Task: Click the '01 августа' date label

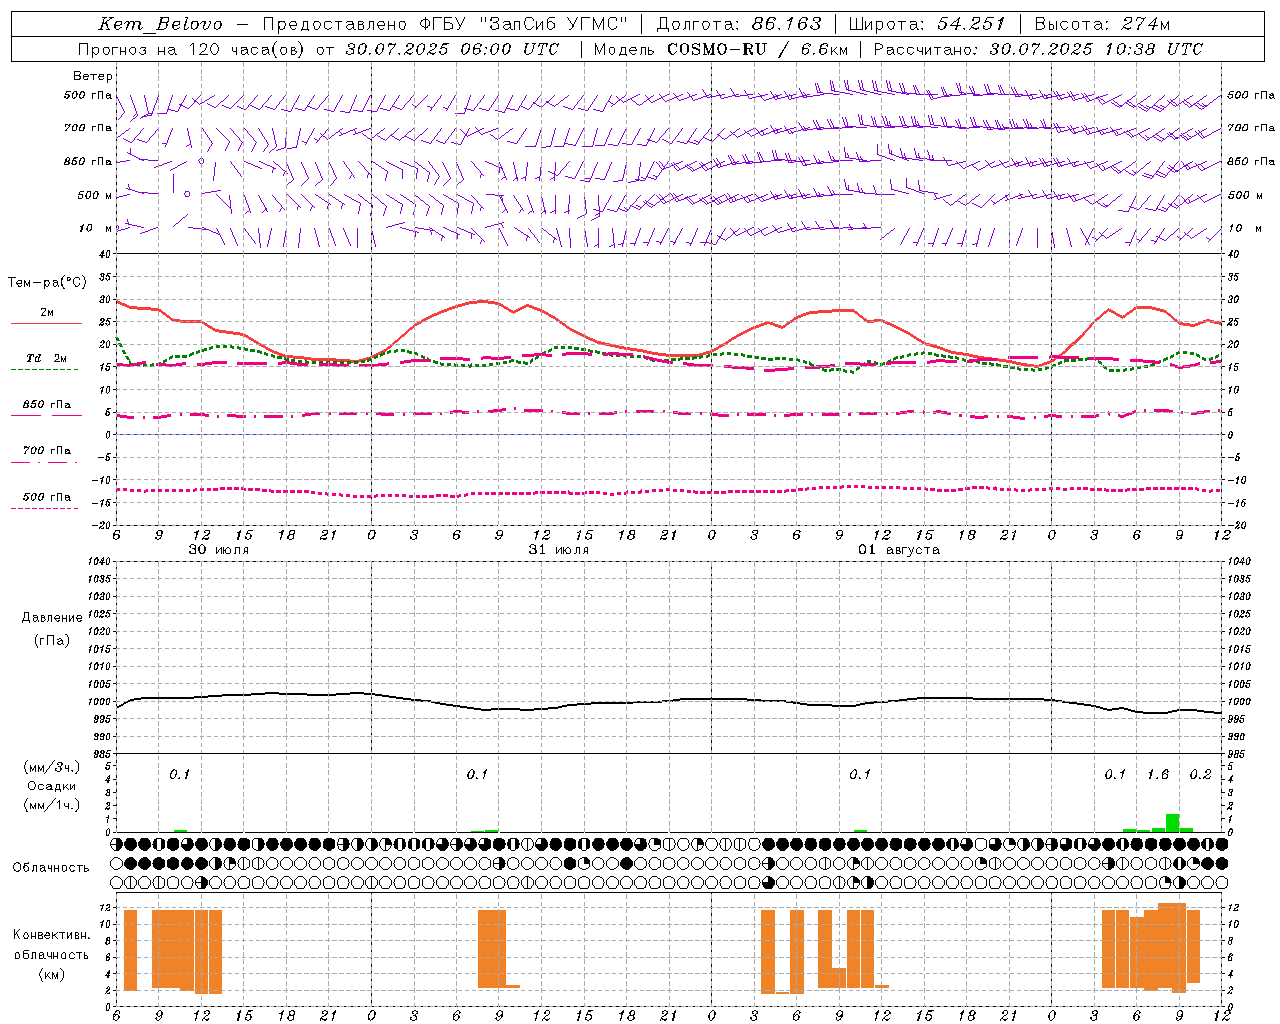Action: (899, 550)
